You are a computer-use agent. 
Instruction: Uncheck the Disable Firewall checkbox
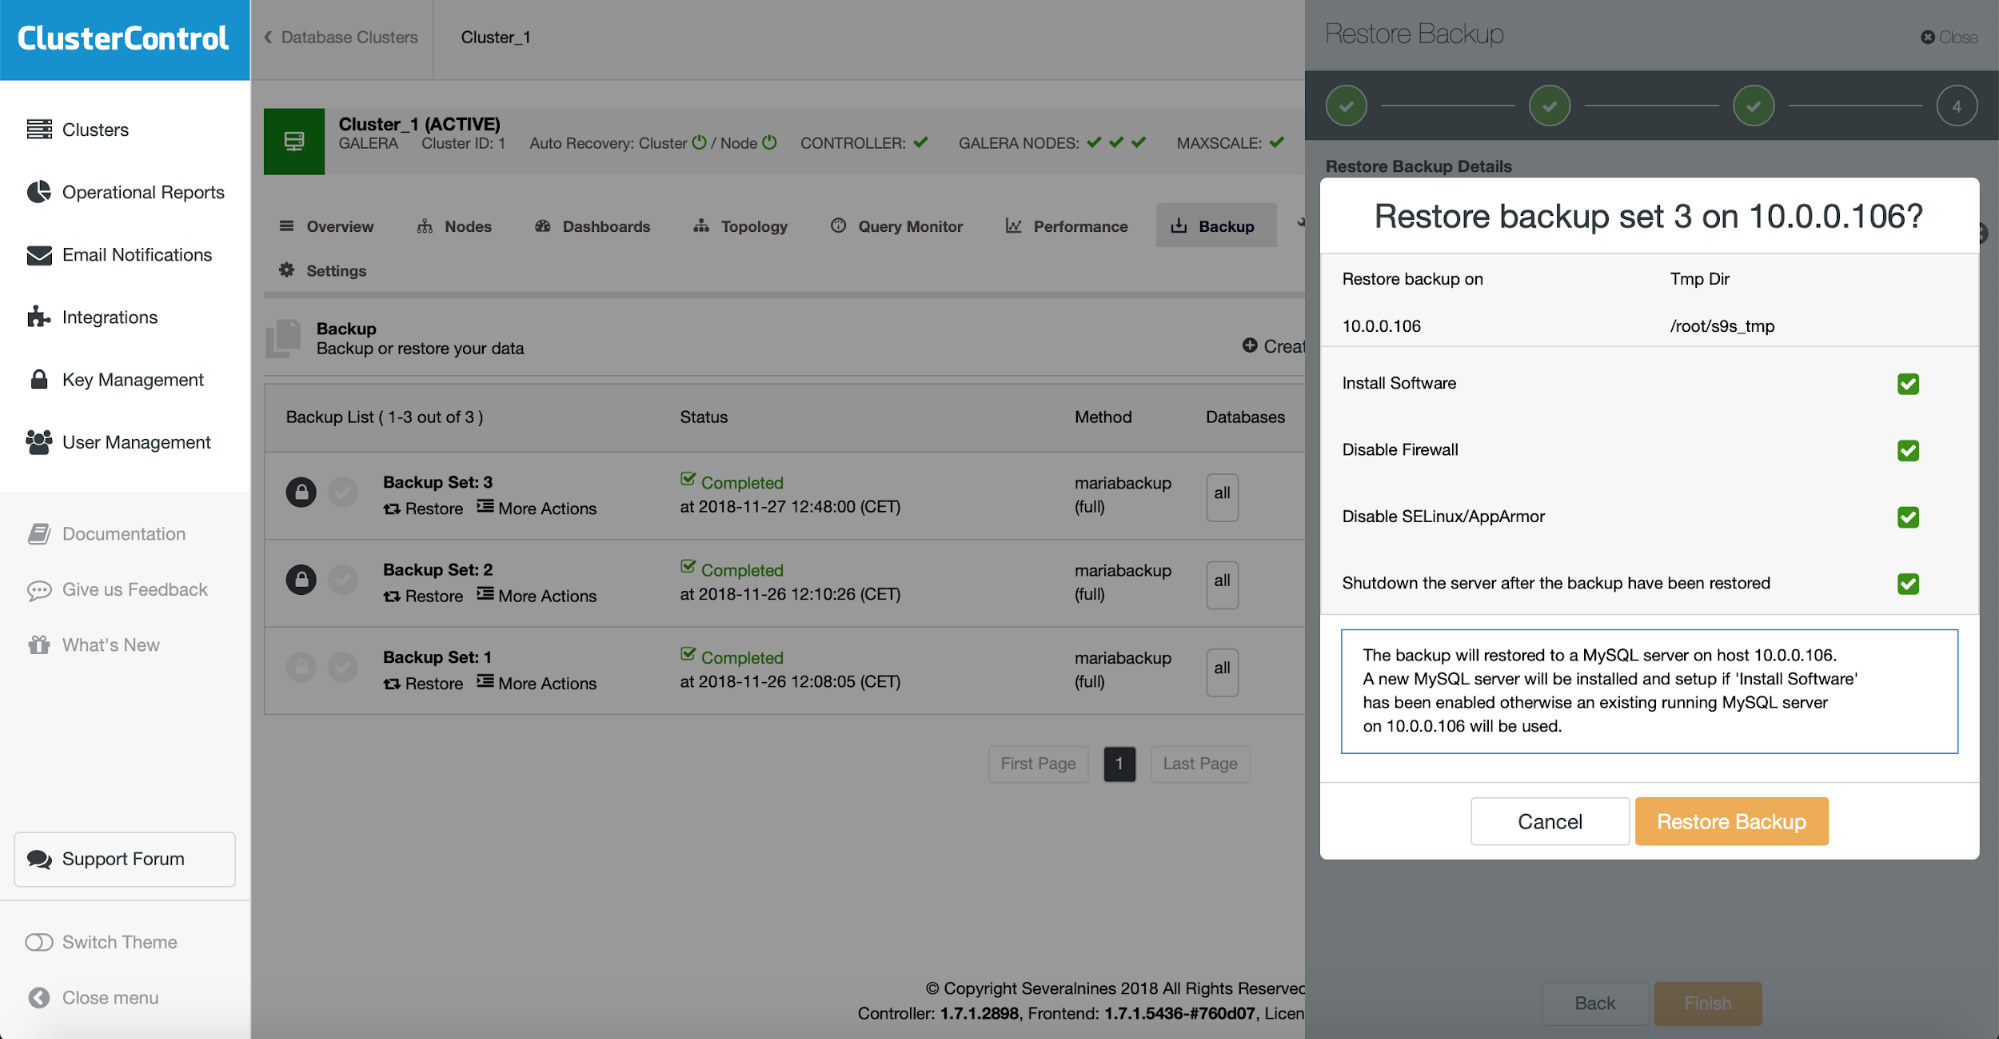coord(1908,450)
